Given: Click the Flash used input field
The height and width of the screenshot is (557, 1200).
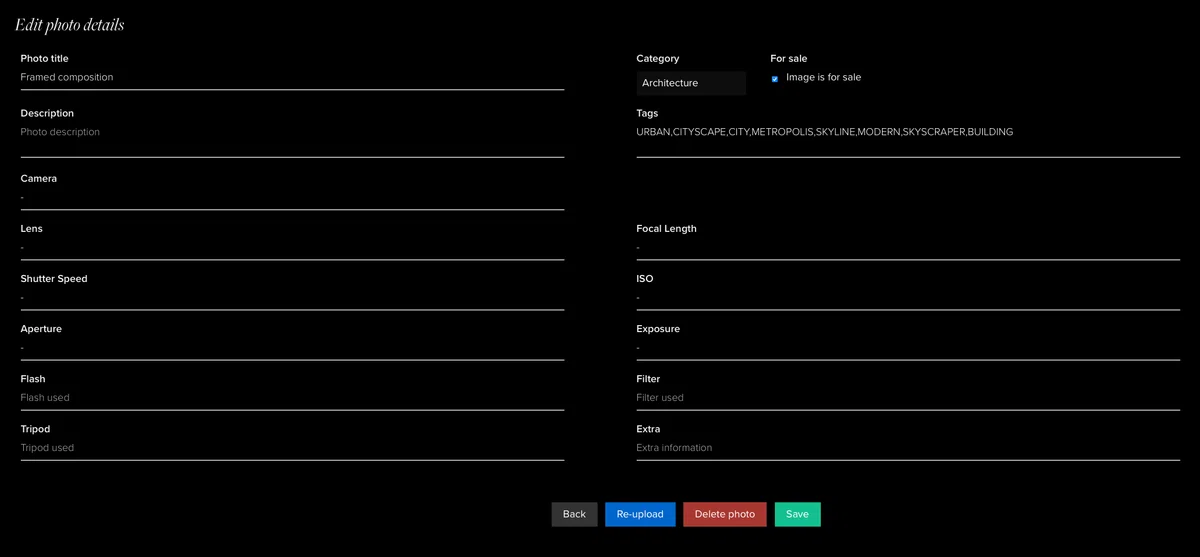Looking at the screenshot, I should pos(292,398).
